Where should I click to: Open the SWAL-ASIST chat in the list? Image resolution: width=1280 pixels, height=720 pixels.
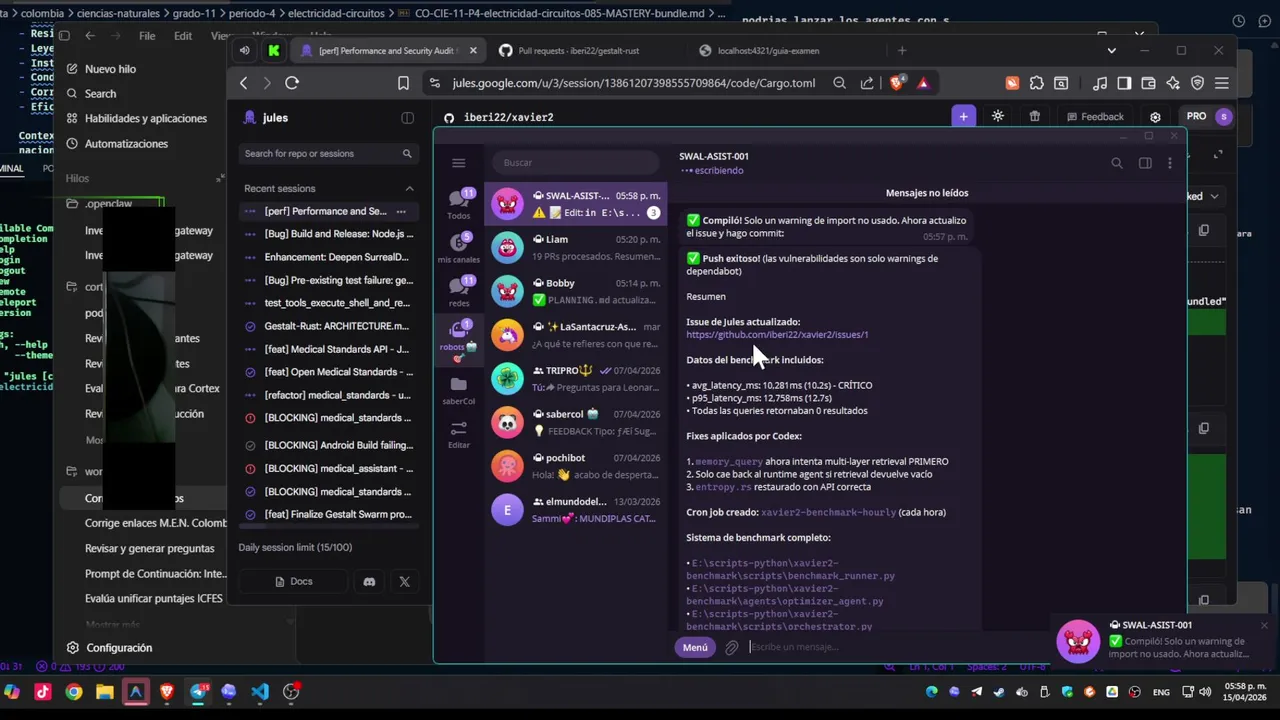pos(576,204)
